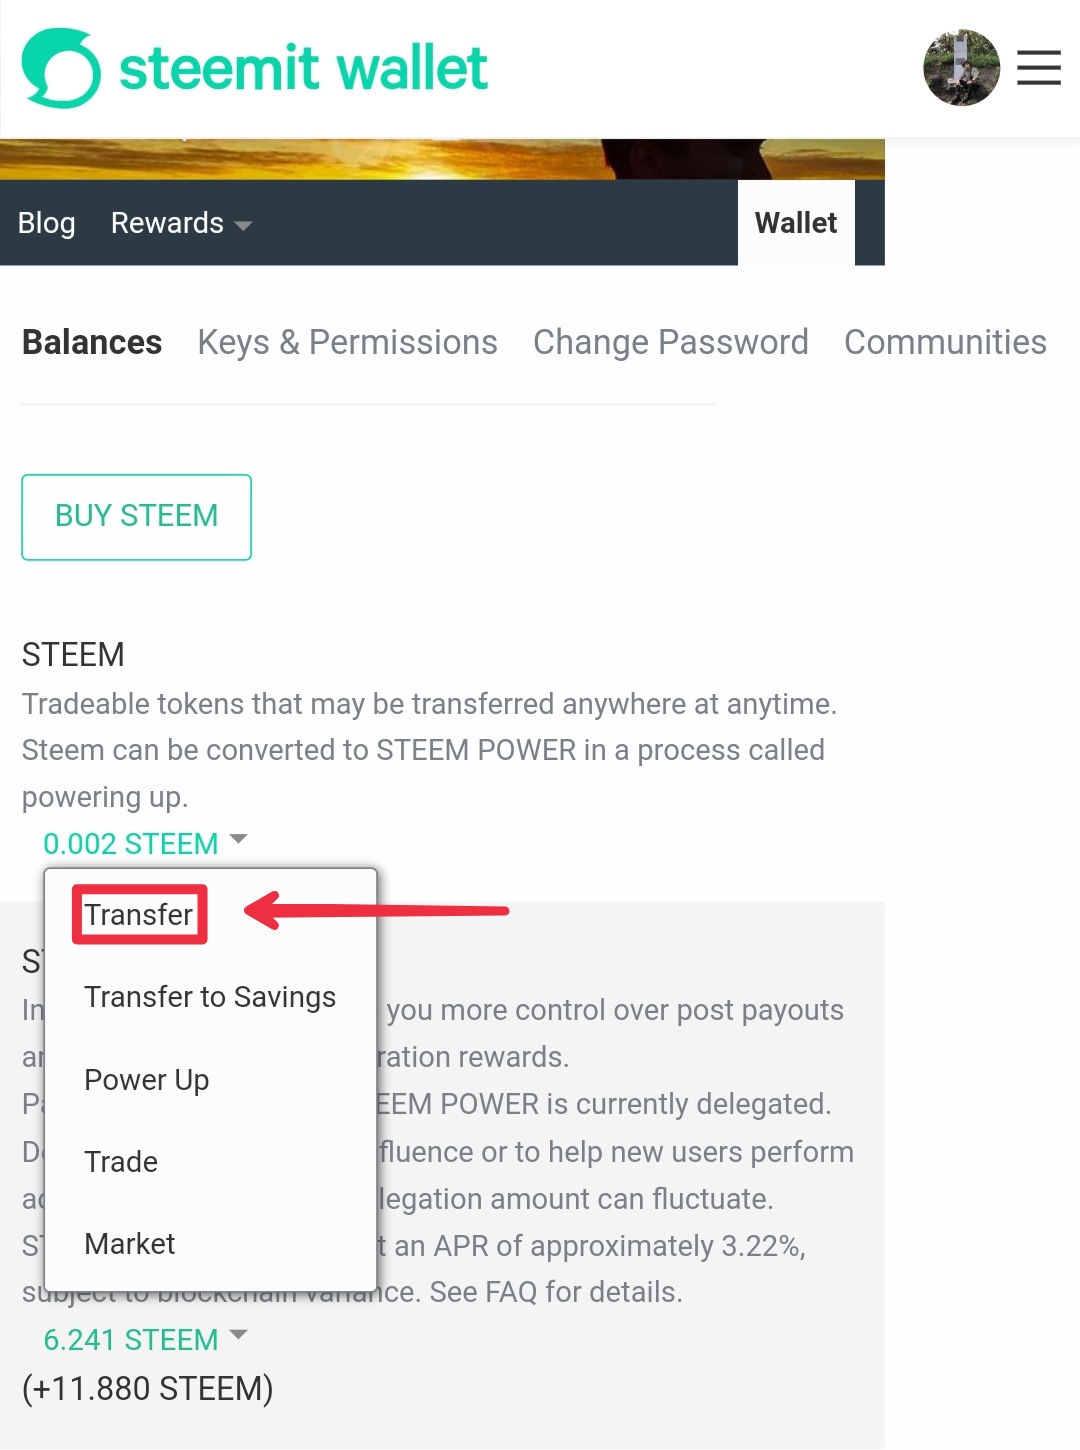This screenshot has height=1450, width=1080.
Task: Click the Steemit logo icon
Action: tap(61, 68)
